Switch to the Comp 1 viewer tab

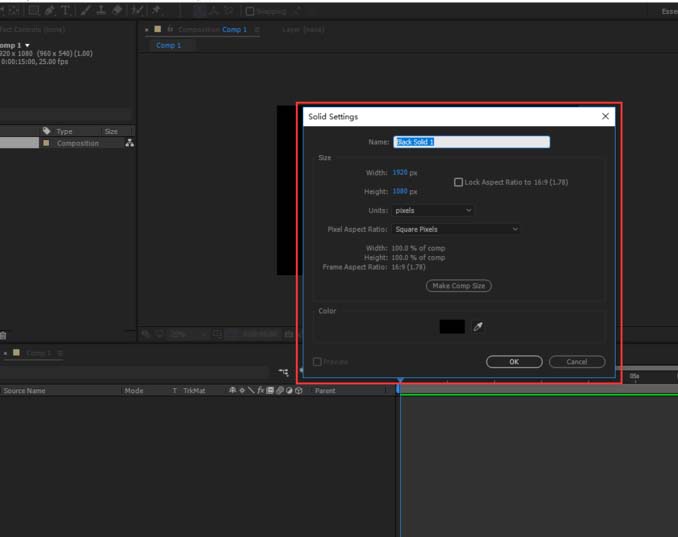point(168,45)
